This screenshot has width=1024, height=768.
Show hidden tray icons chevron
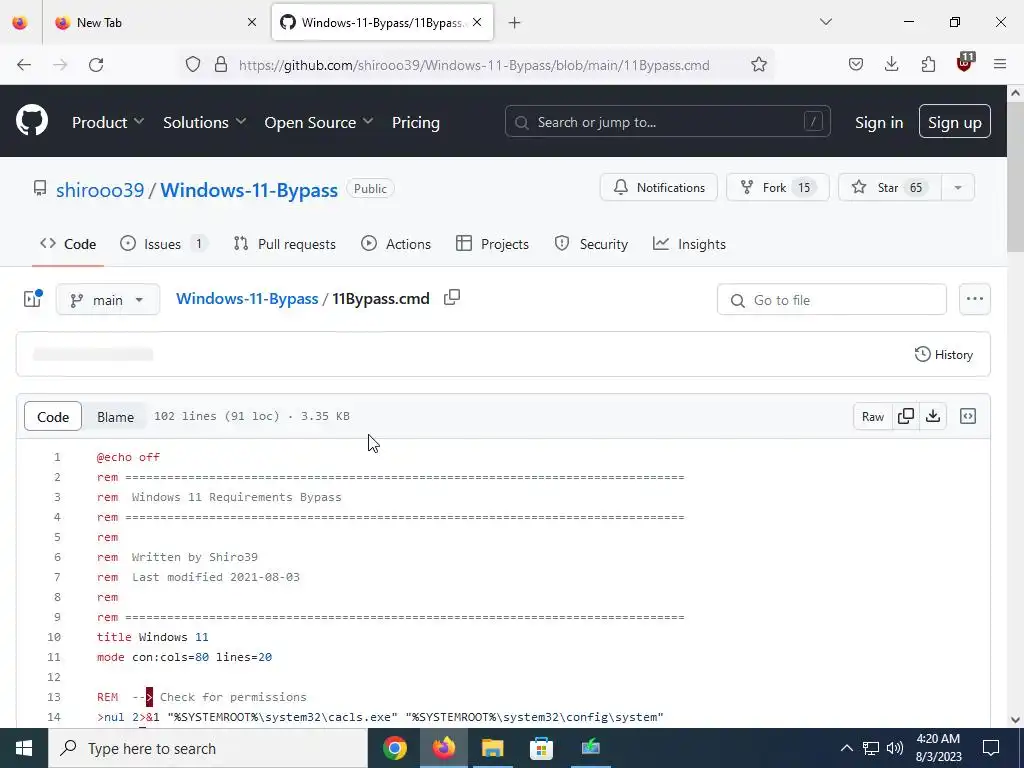tap(846, 748)
